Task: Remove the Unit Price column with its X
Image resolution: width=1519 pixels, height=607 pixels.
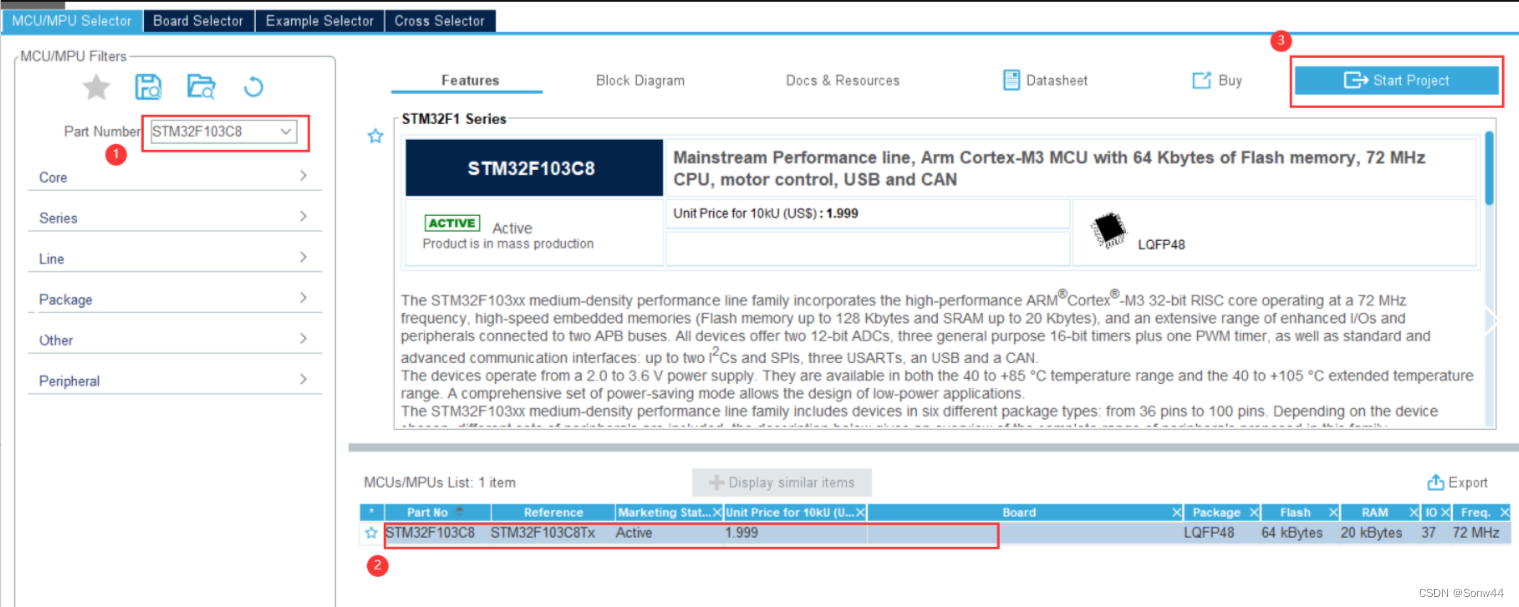Action: point(860,512)
